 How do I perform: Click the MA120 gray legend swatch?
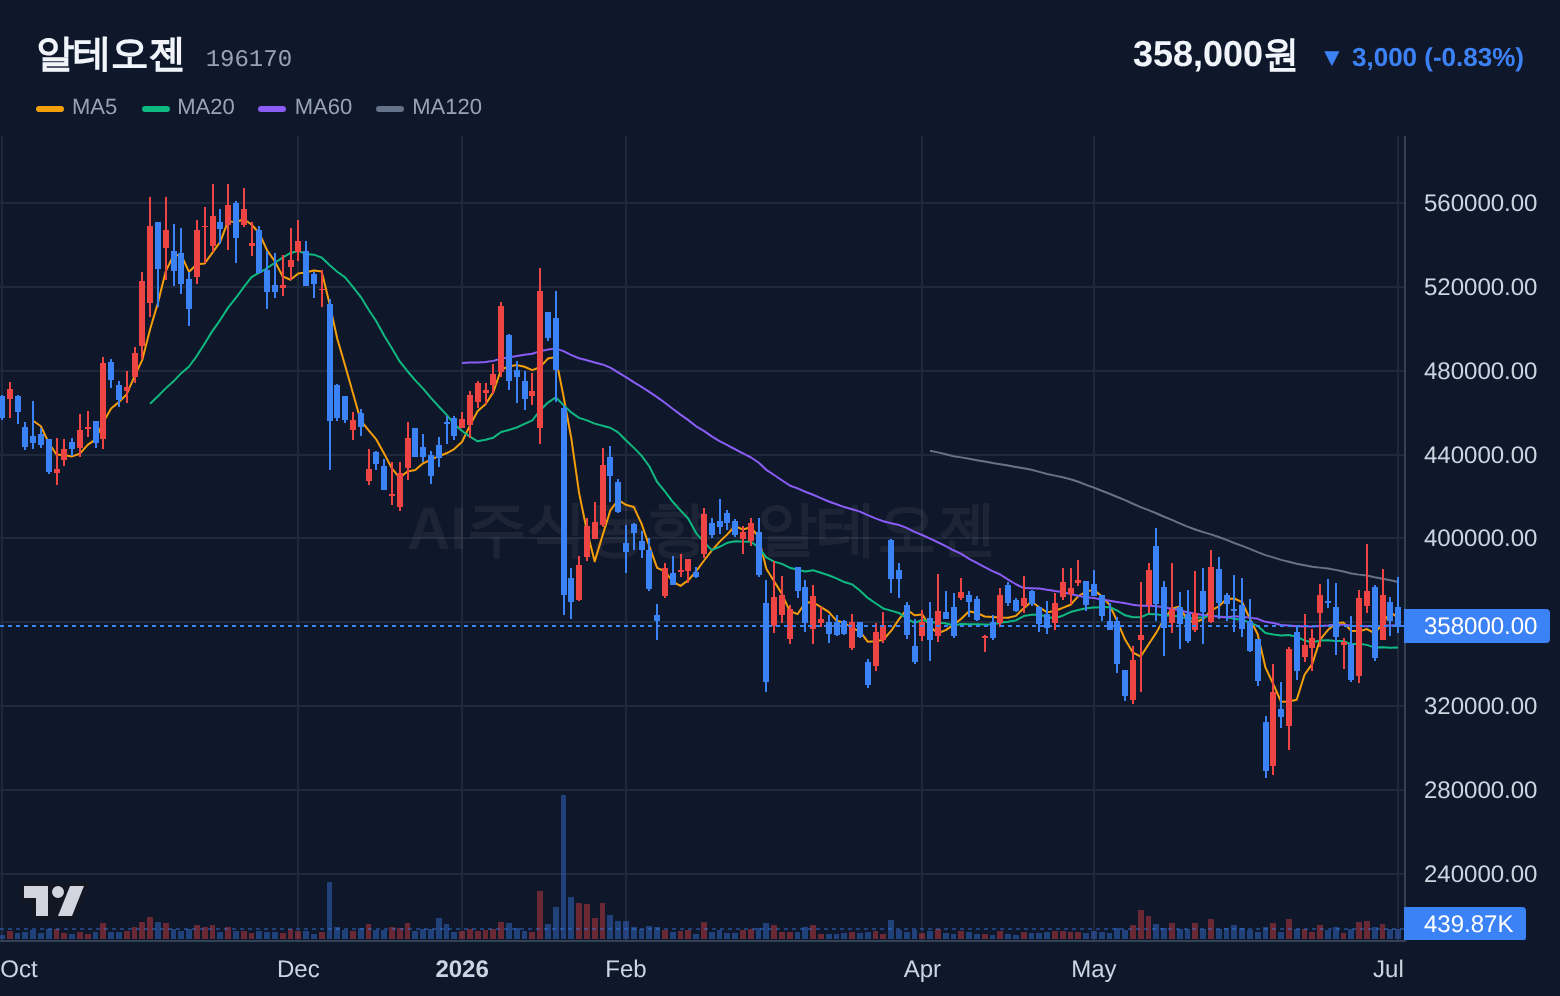[390, 108]
